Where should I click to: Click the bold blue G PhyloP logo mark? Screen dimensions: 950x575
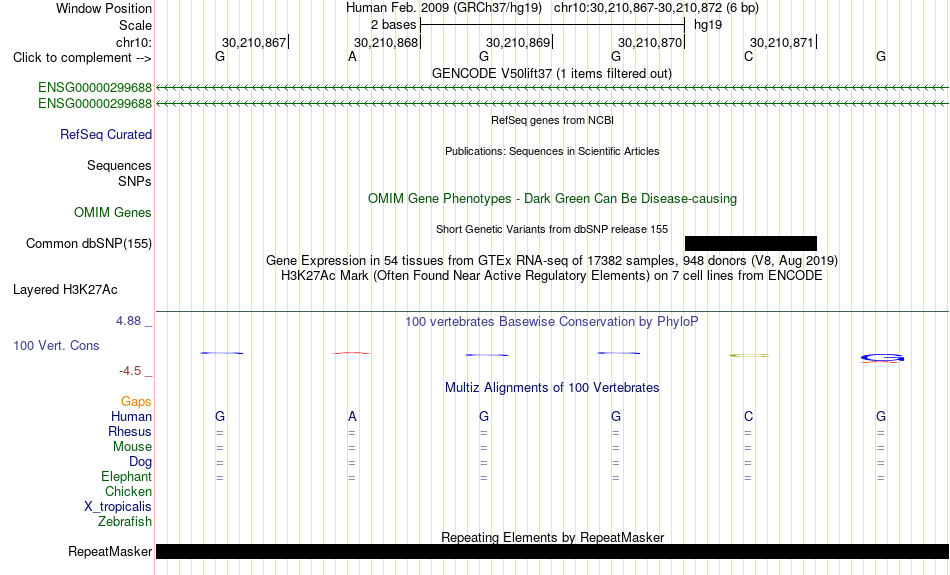point(882,358)
